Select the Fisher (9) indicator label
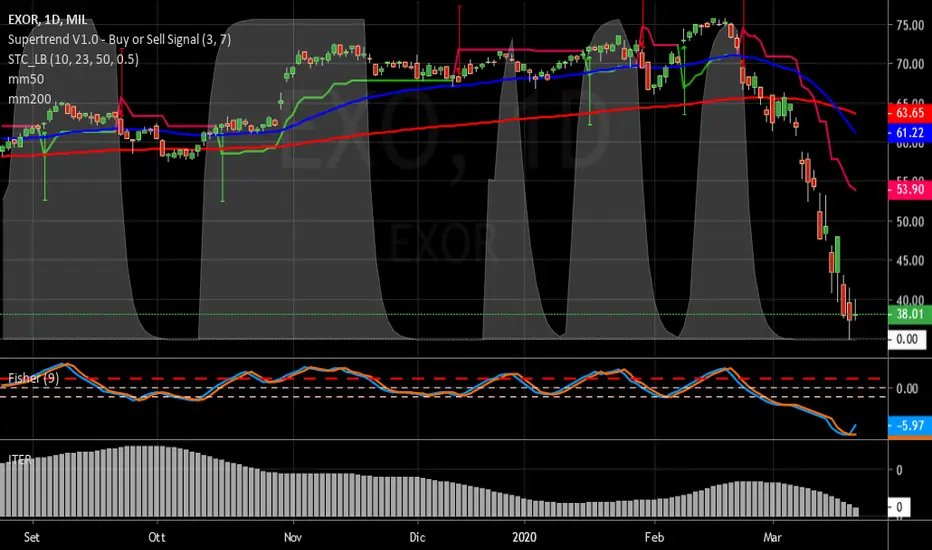The image size is (932, 550). tap(33, 378)
